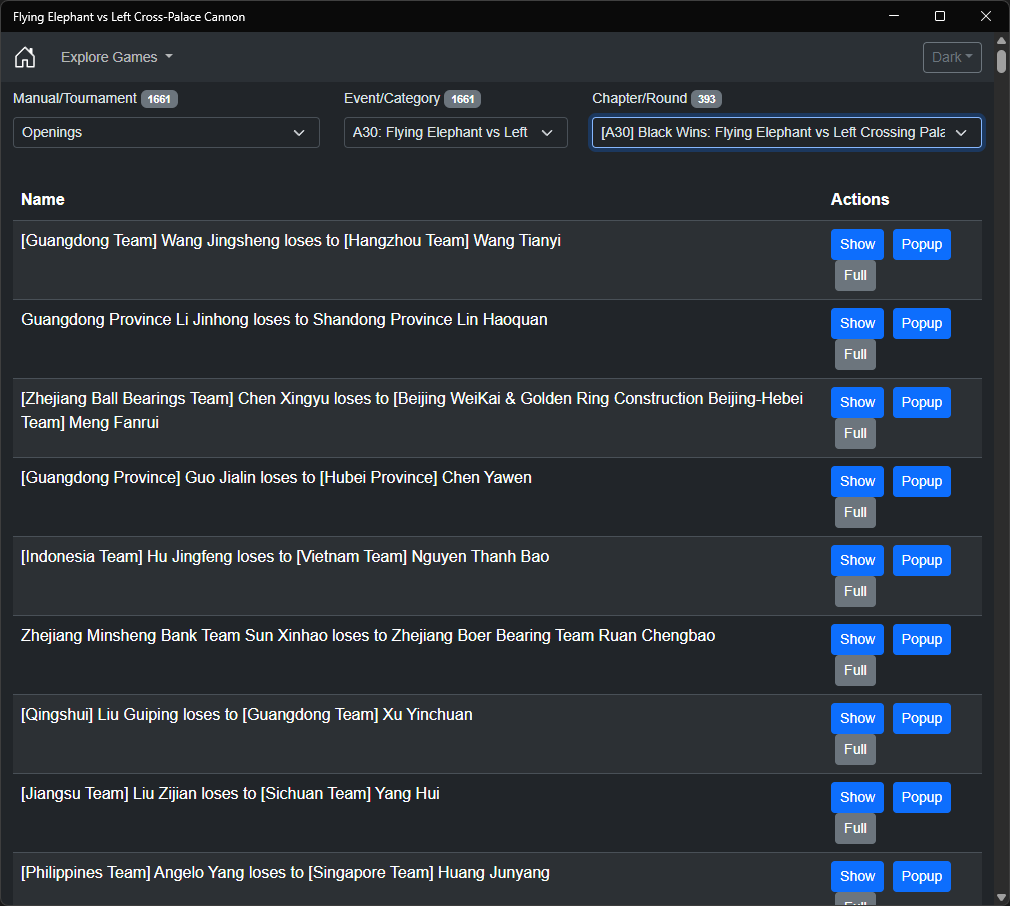Open Popup for Hu Jingfeng vs Nguyen Thanh Bao
The width and height of the screenshot is (1010, 906).
pyautogui.click(x=921, y=560)
